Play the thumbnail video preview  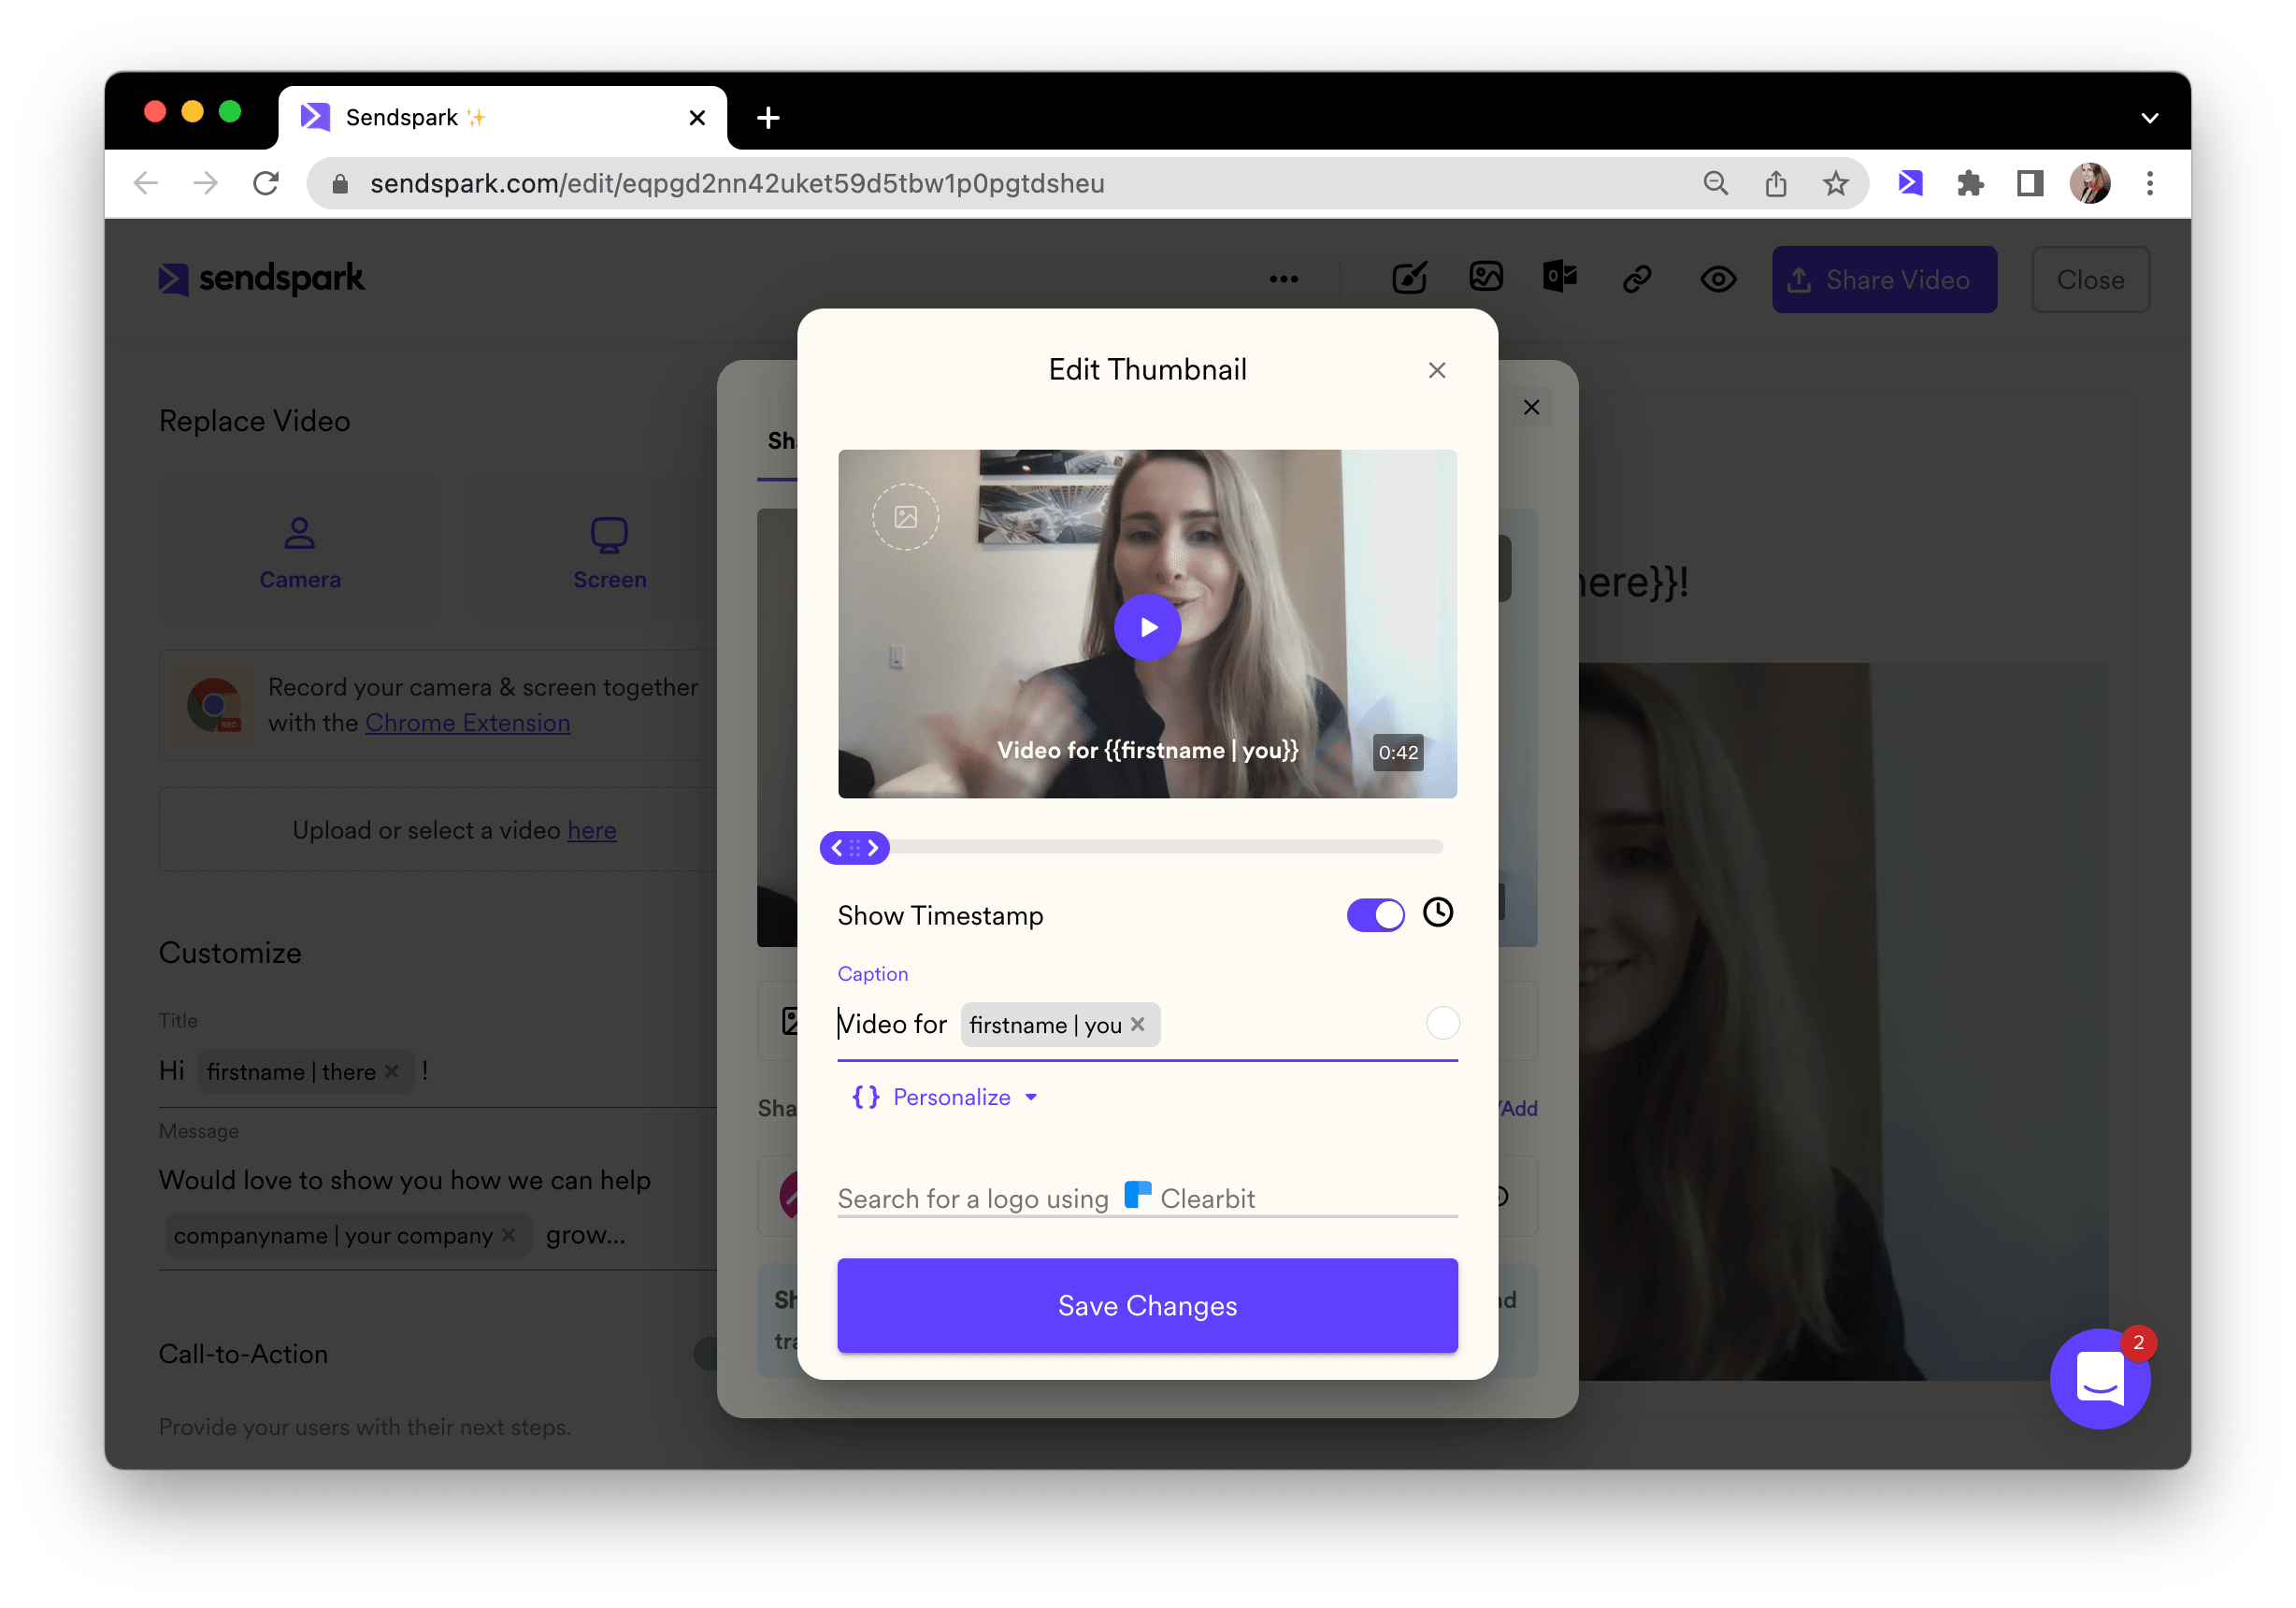point(1147,627)
